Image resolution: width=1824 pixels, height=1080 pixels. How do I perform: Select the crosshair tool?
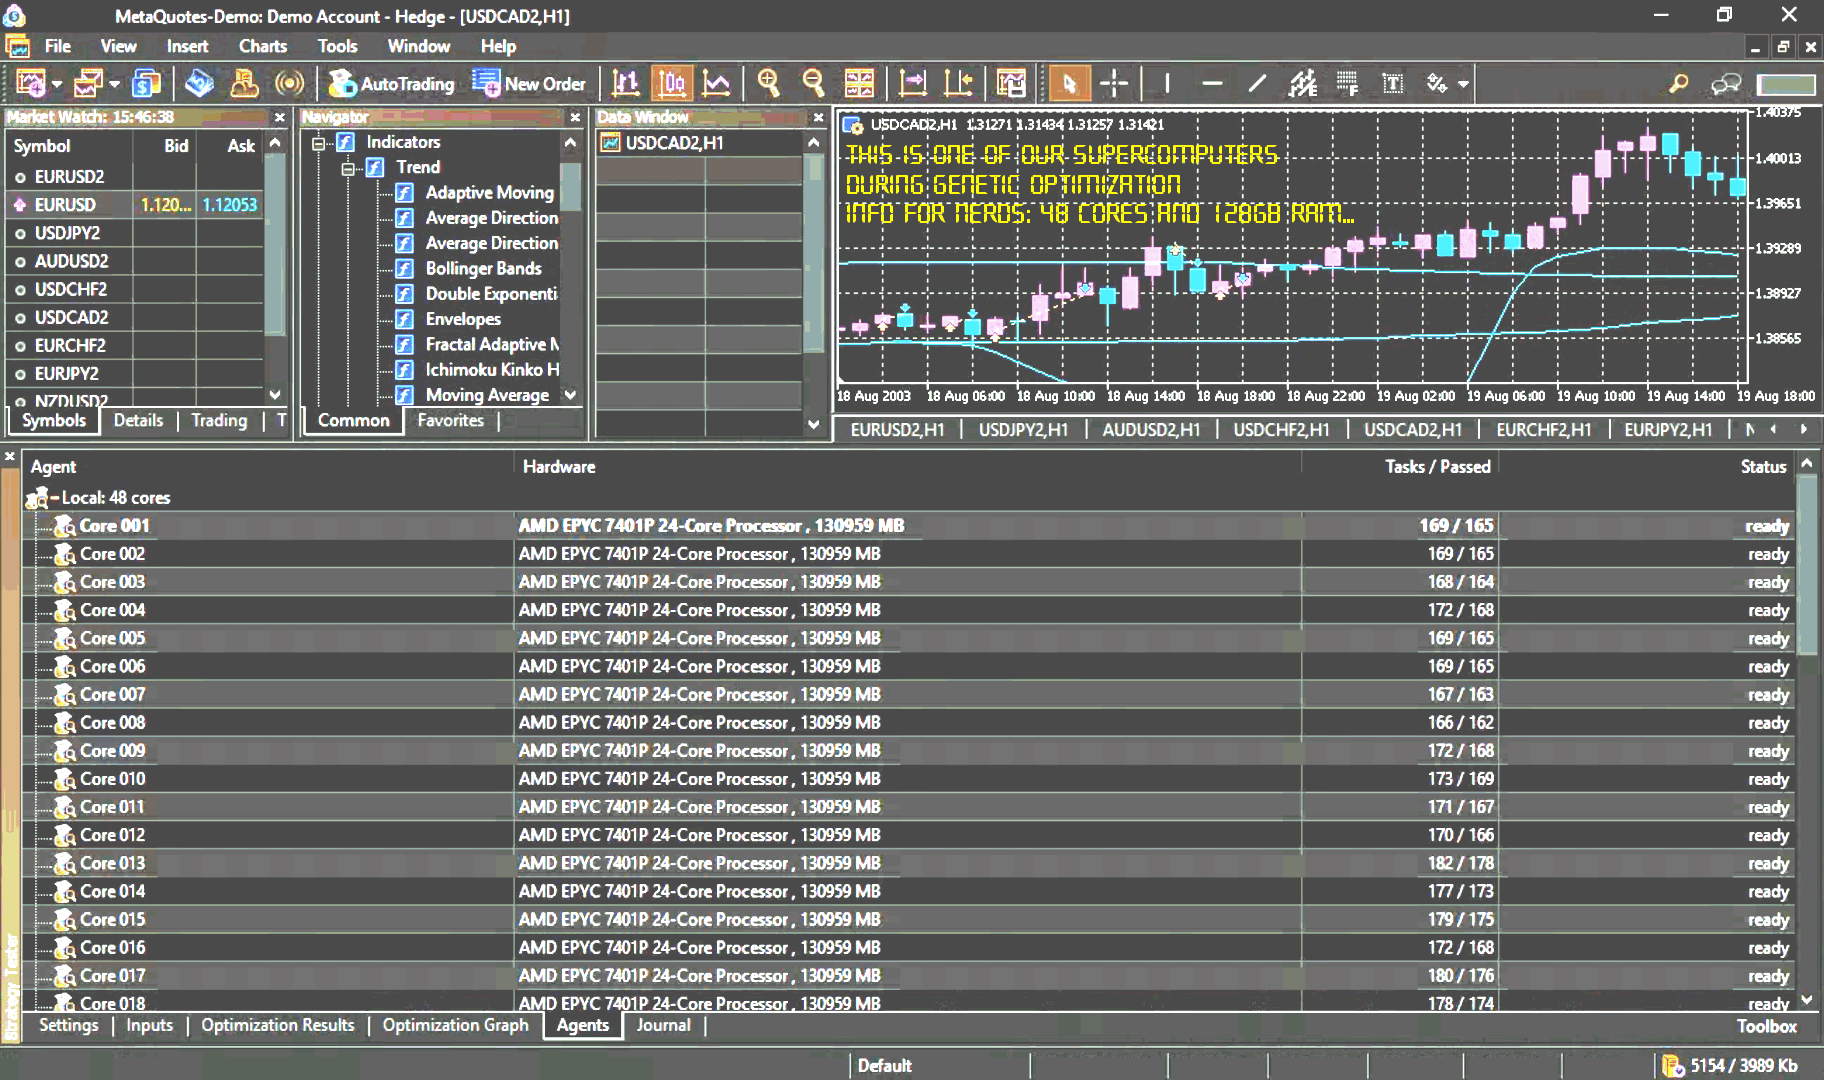pyautogui.click(x=1113, y=84)
